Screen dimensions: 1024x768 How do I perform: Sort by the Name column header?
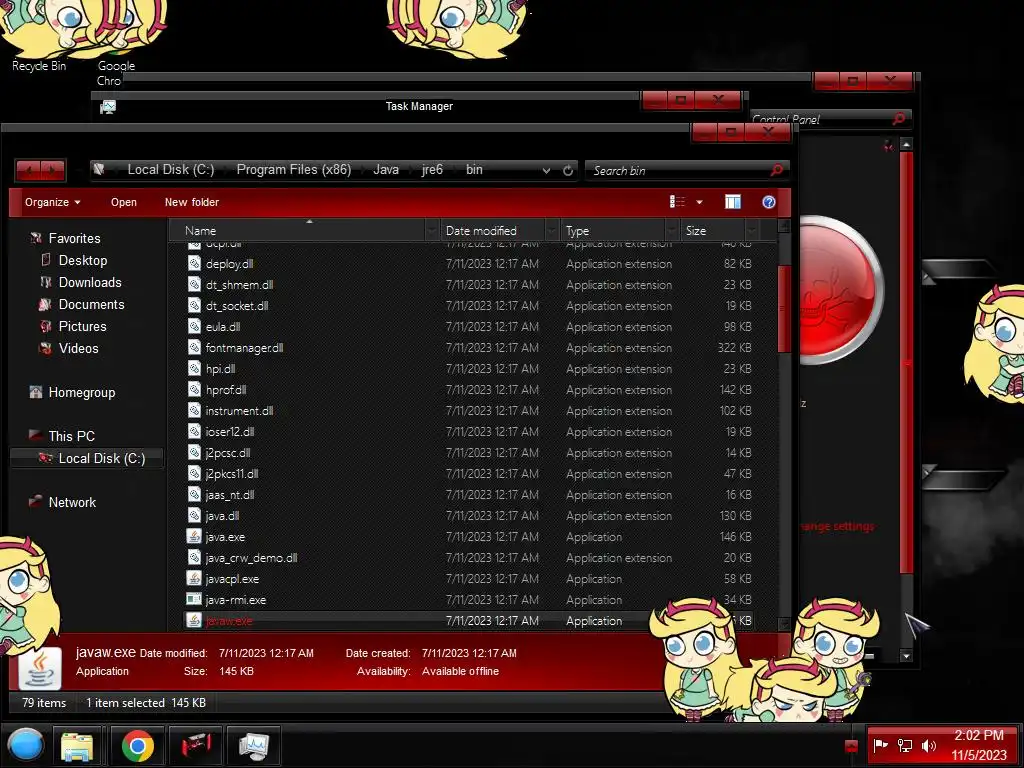297,231
